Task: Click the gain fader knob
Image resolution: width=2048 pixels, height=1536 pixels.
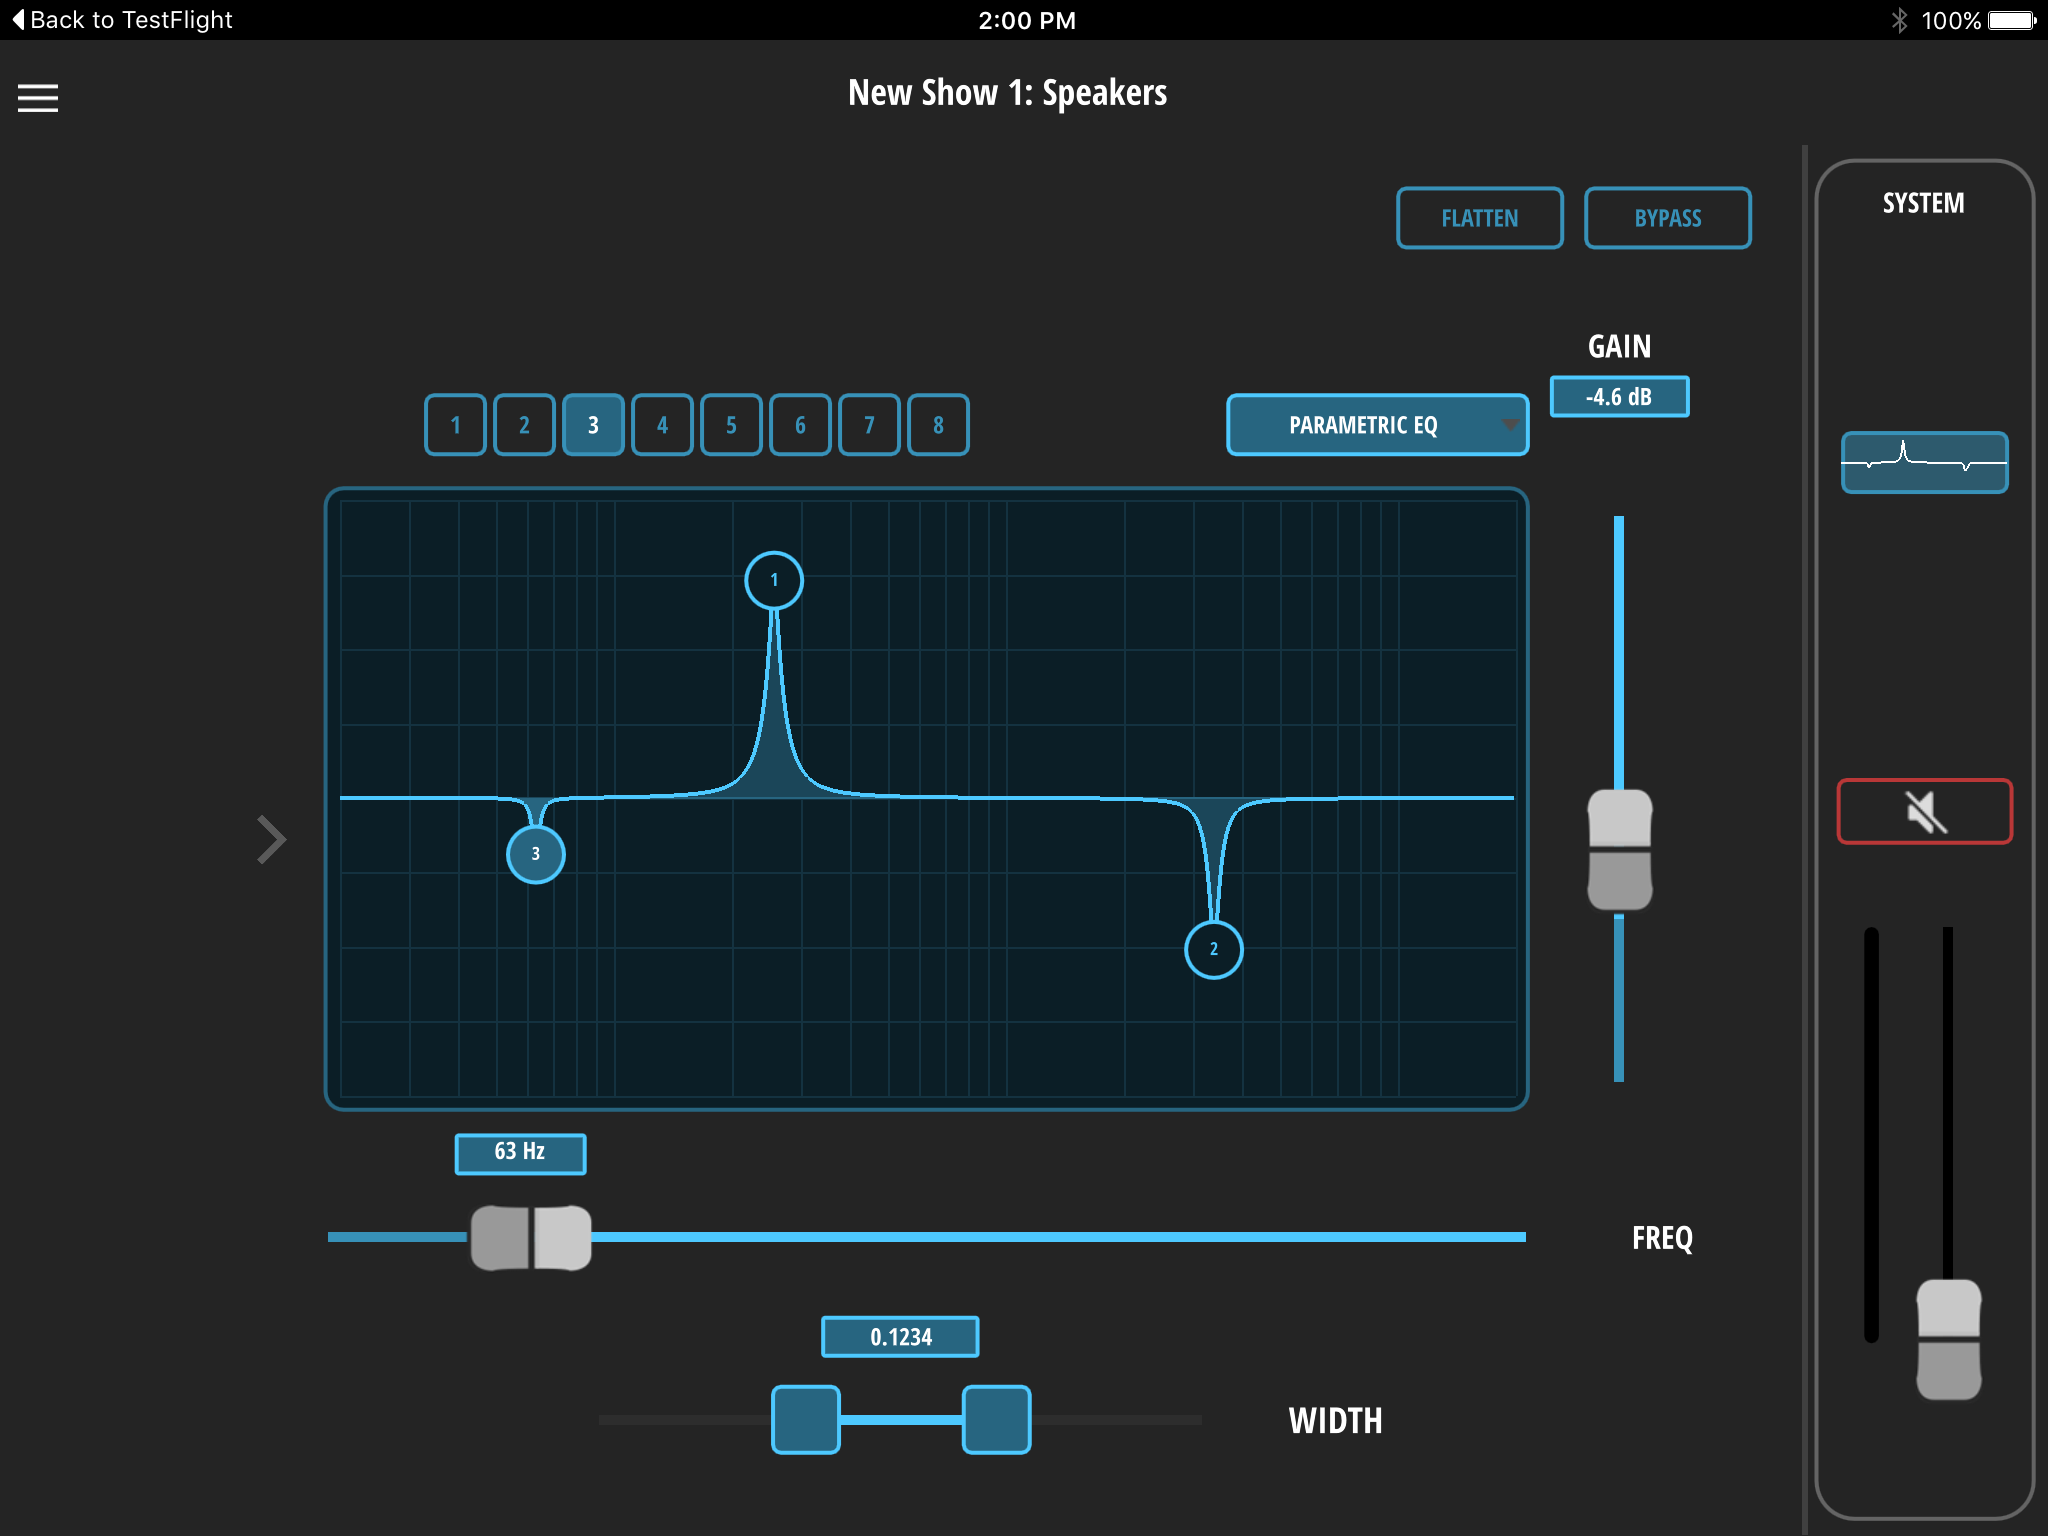Action: coord(1619,850)
